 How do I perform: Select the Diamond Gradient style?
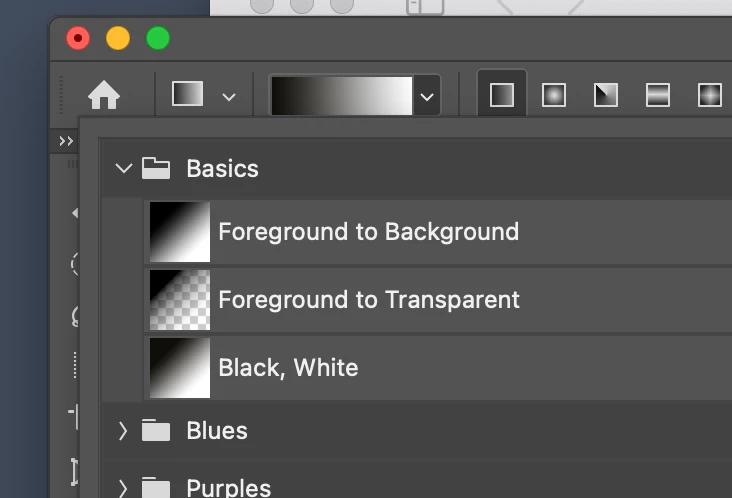[x=710, y=95]
